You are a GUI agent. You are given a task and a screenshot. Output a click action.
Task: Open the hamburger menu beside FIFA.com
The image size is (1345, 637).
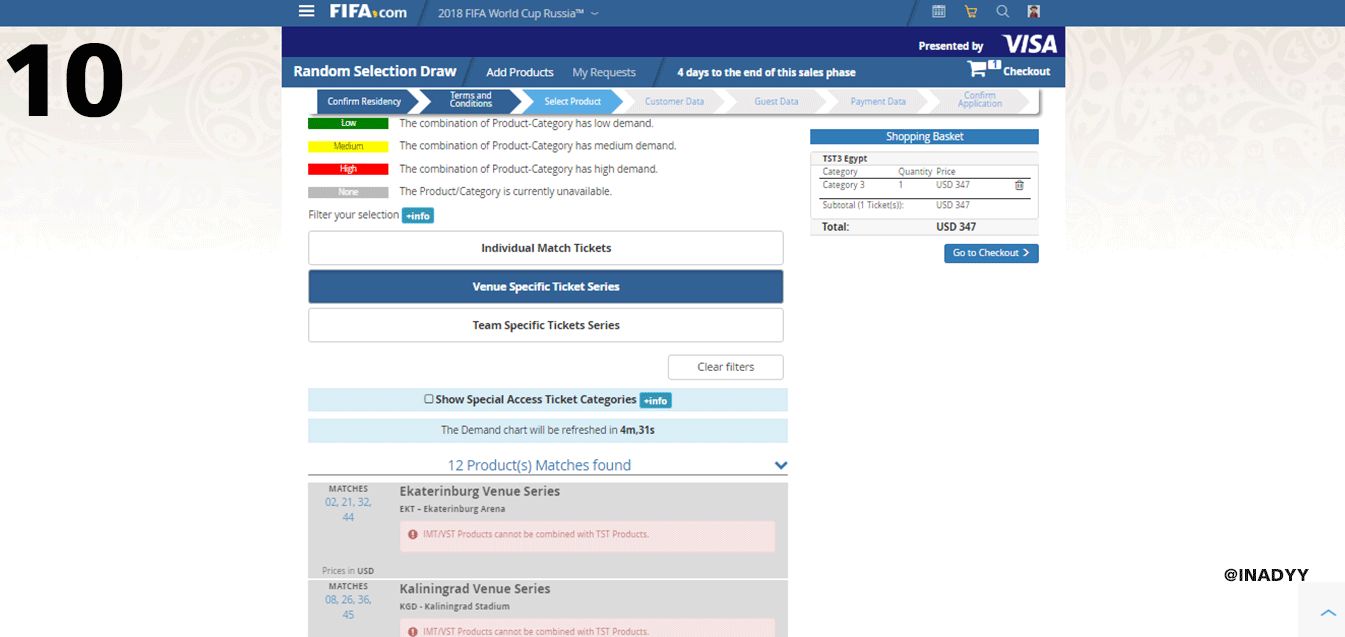point(306,11)
